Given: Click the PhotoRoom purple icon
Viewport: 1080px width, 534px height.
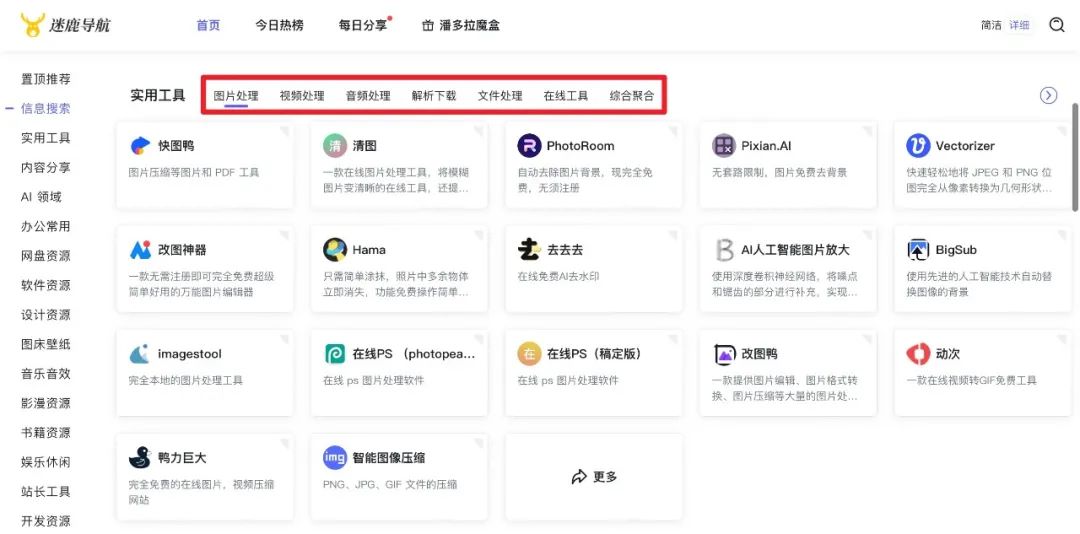Looking at the screenshot, I should click(529, 146).
